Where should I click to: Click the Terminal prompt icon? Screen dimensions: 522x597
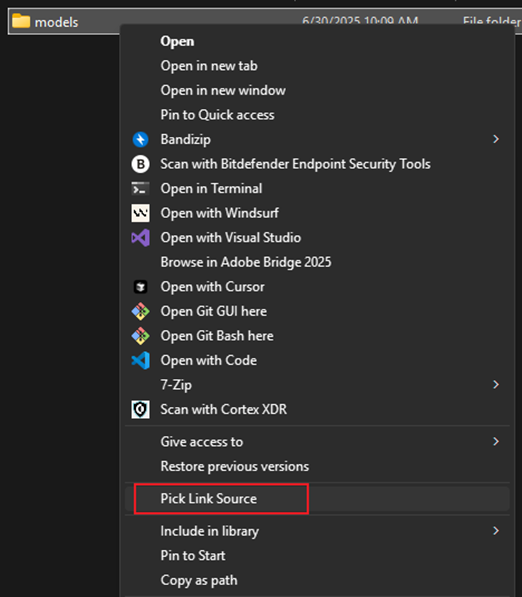click(140, 188)
